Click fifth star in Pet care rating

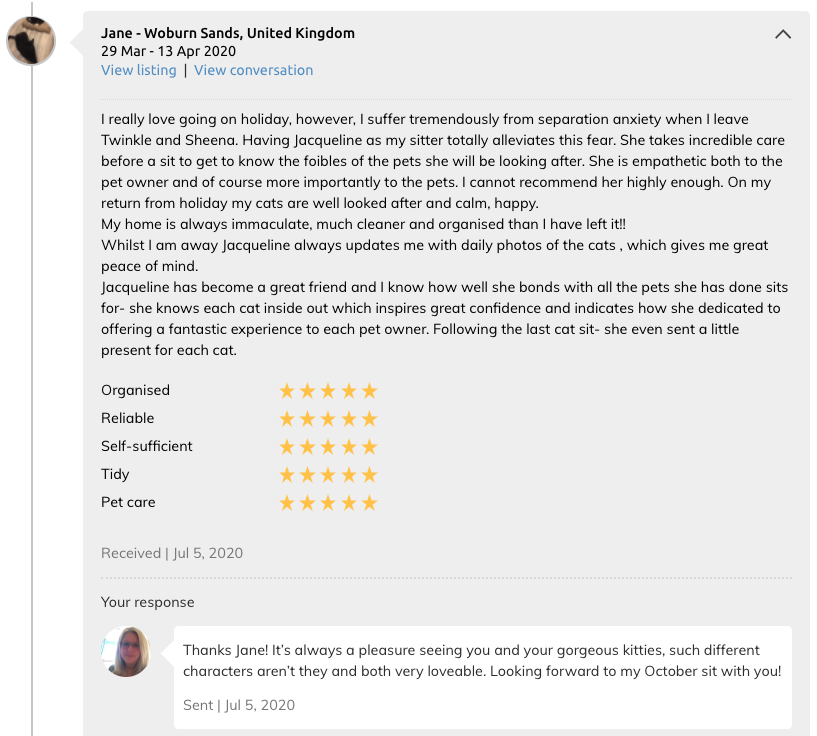pos(369,503)
